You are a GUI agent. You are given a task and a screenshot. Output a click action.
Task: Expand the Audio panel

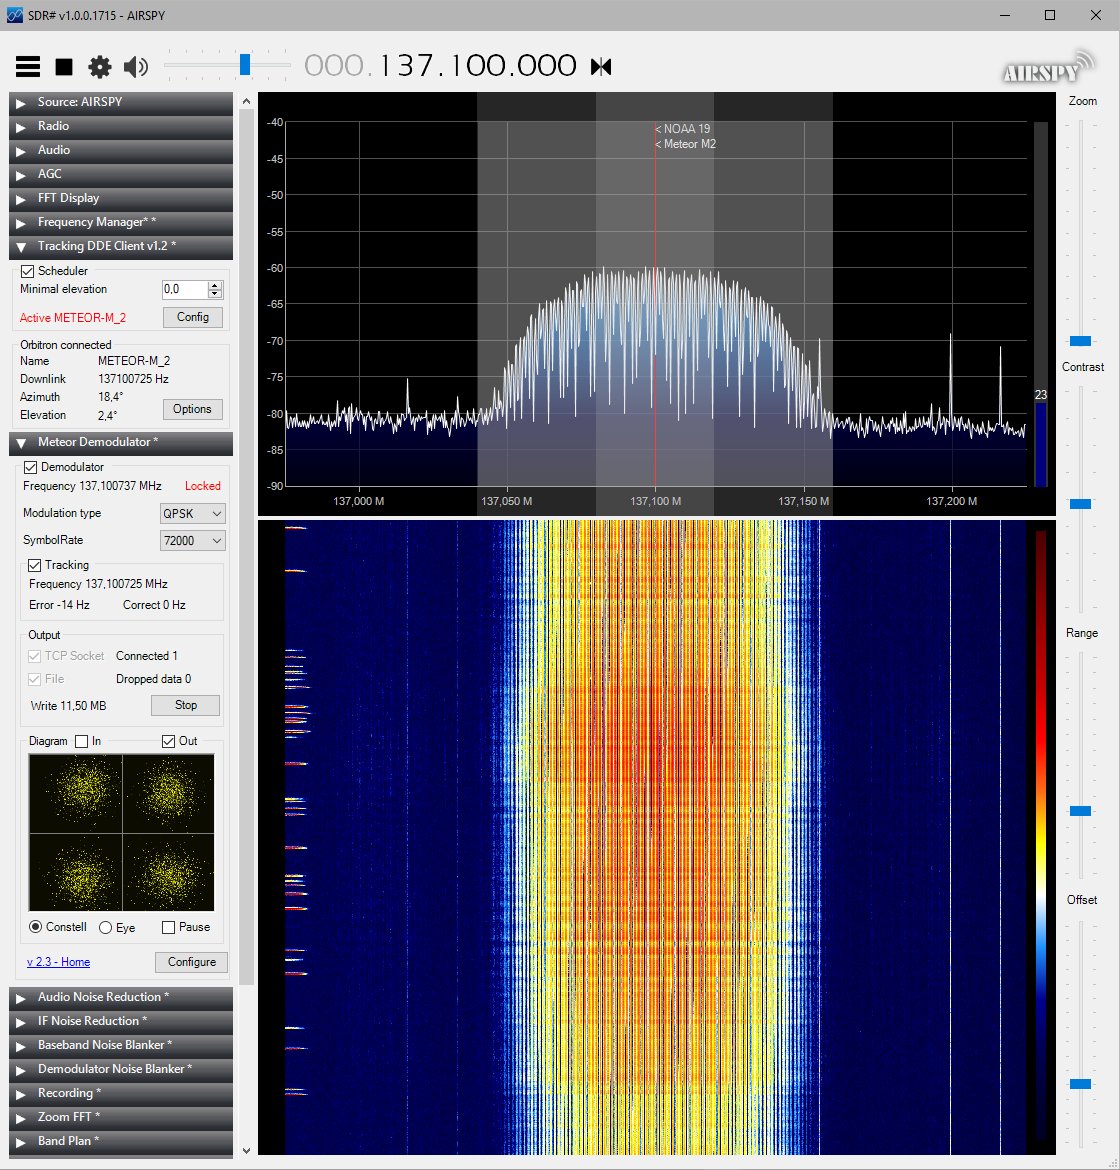121,150
